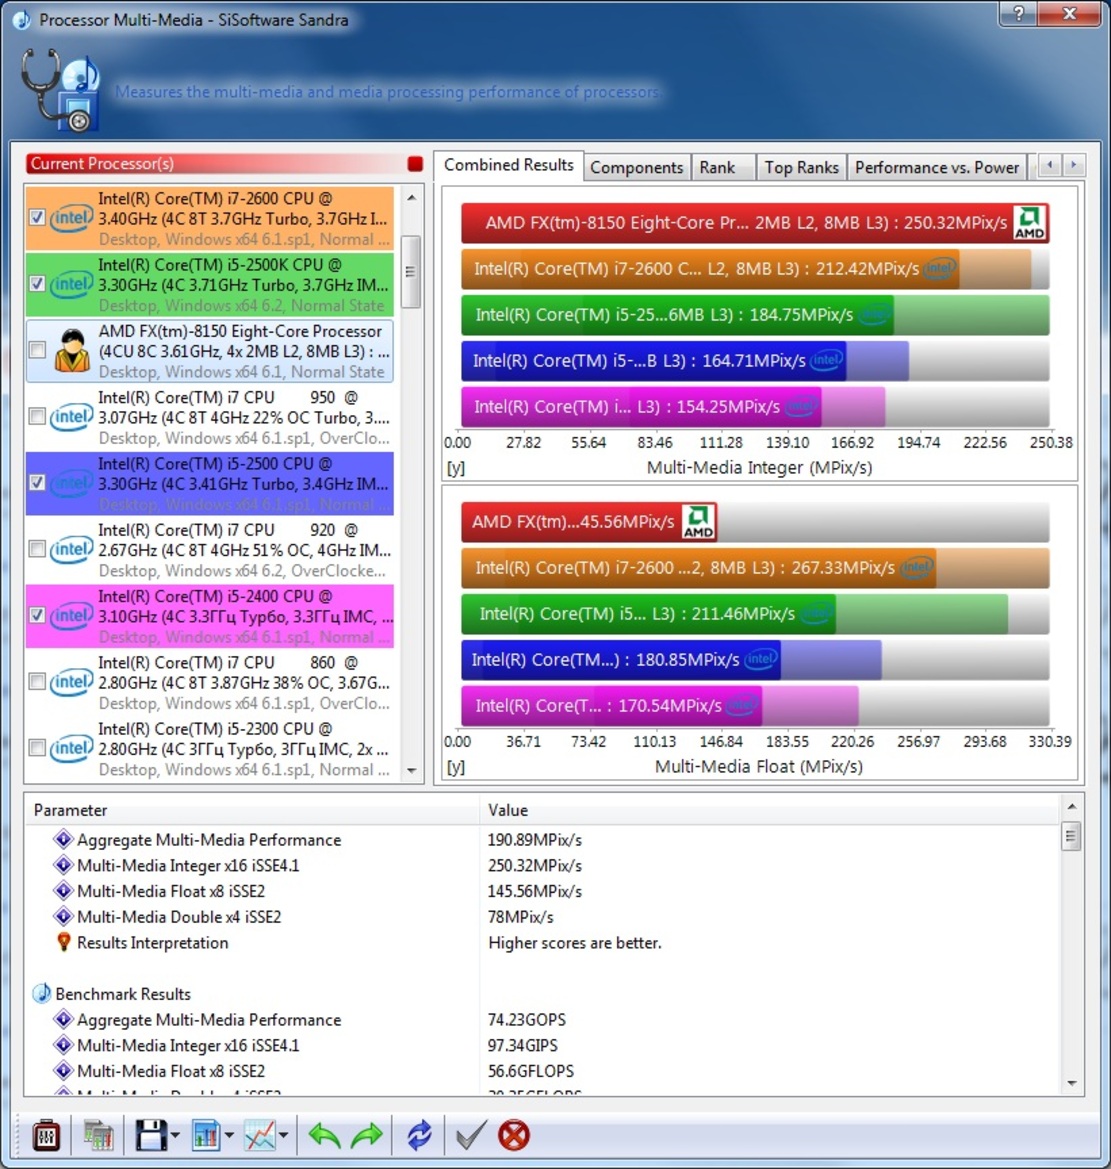Check the AMD FX-8150 Eight-Core checkbox
1111x1169 pixels.
click(37, 350)
